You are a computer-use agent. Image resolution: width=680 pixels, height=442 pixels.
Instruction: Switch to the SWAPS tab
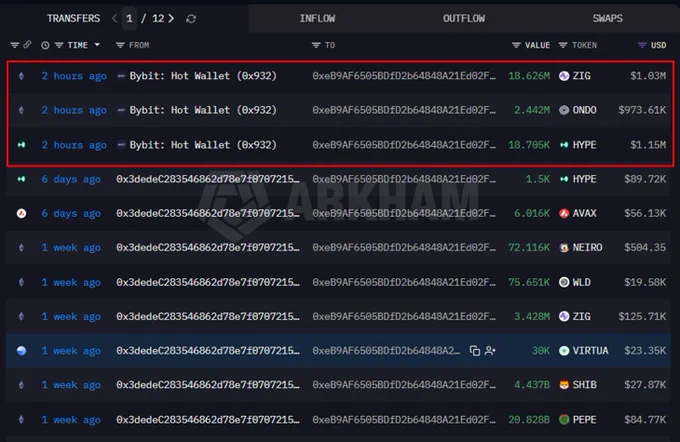[x=607, y=18]
